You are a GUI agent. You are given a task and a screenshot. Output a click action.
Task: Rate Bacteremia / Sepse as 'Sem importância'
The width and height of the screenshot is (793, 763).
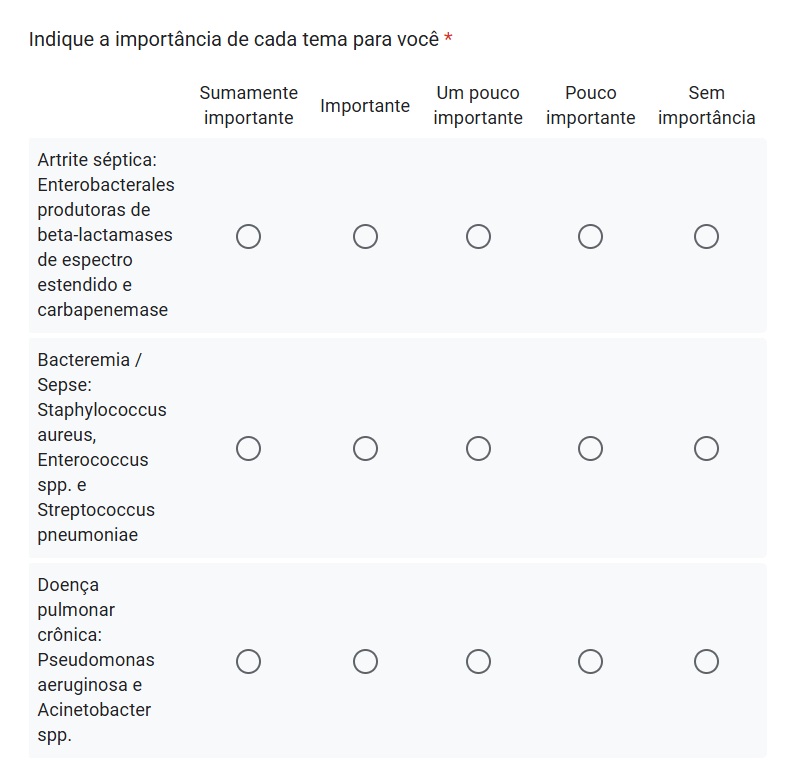[x=706, y=449]
